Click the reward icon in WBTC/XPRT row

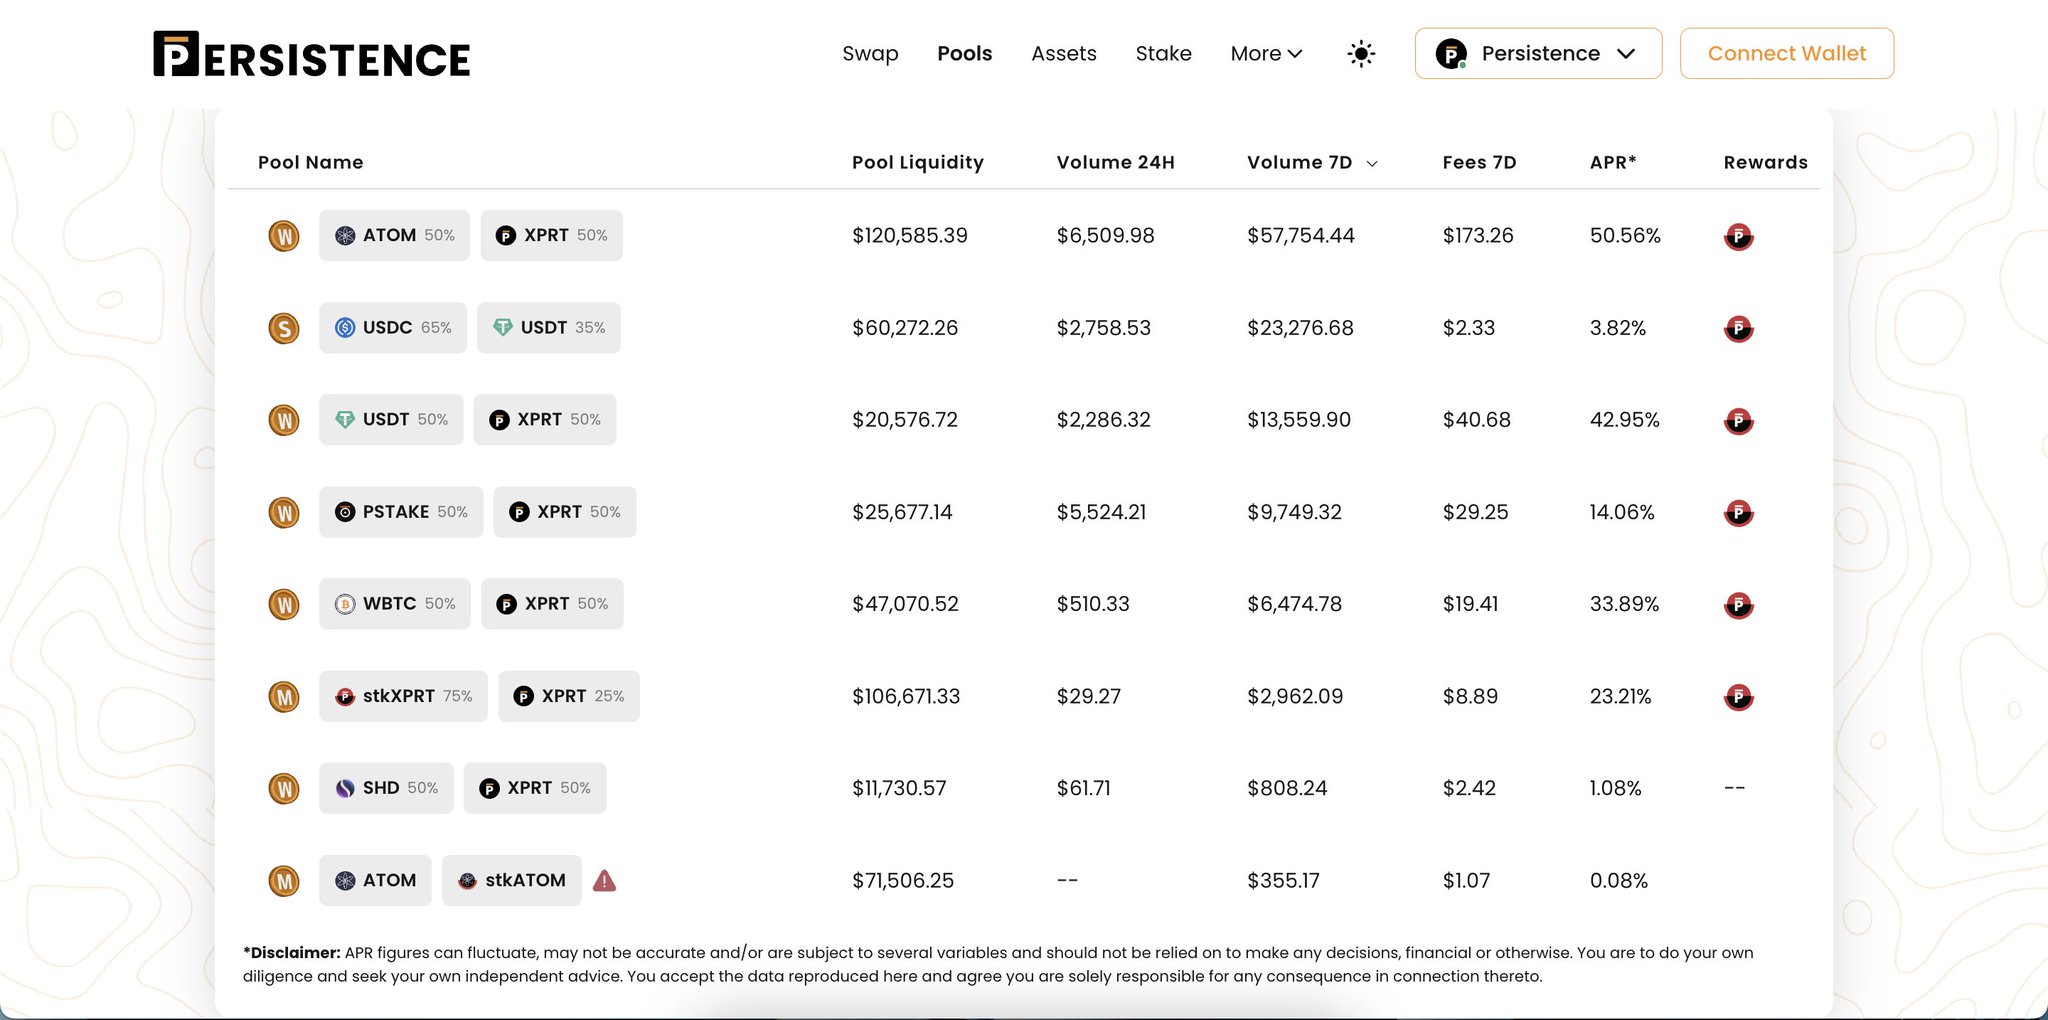click(1739, 605)
